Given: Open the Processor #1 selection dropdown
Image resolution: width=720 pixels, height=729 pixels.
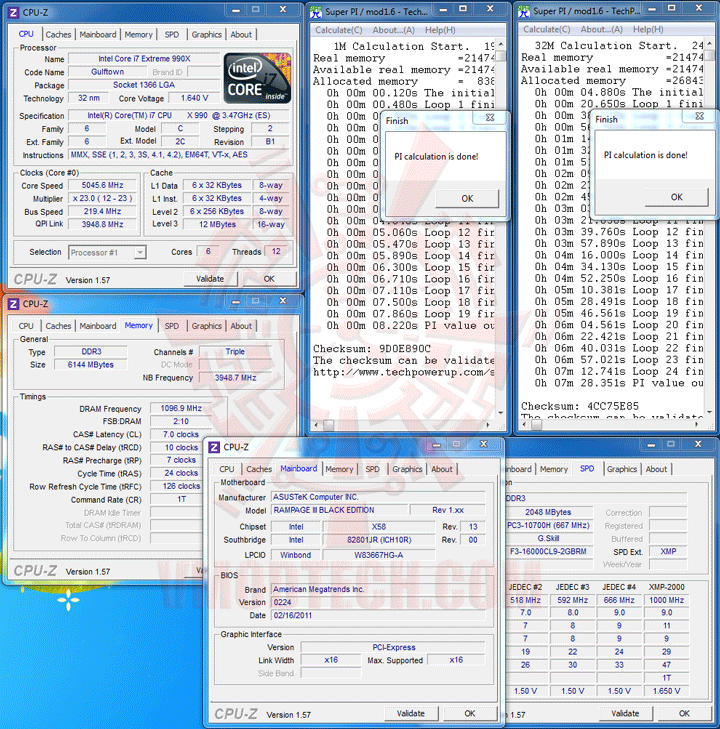Looking at the screenshot, I should coord(107,252).
